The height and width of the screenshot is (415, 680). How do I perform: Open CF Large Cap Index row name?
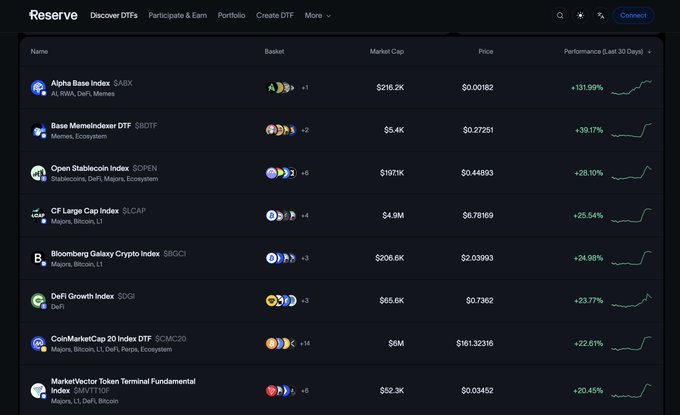click(x=85, y=211)
